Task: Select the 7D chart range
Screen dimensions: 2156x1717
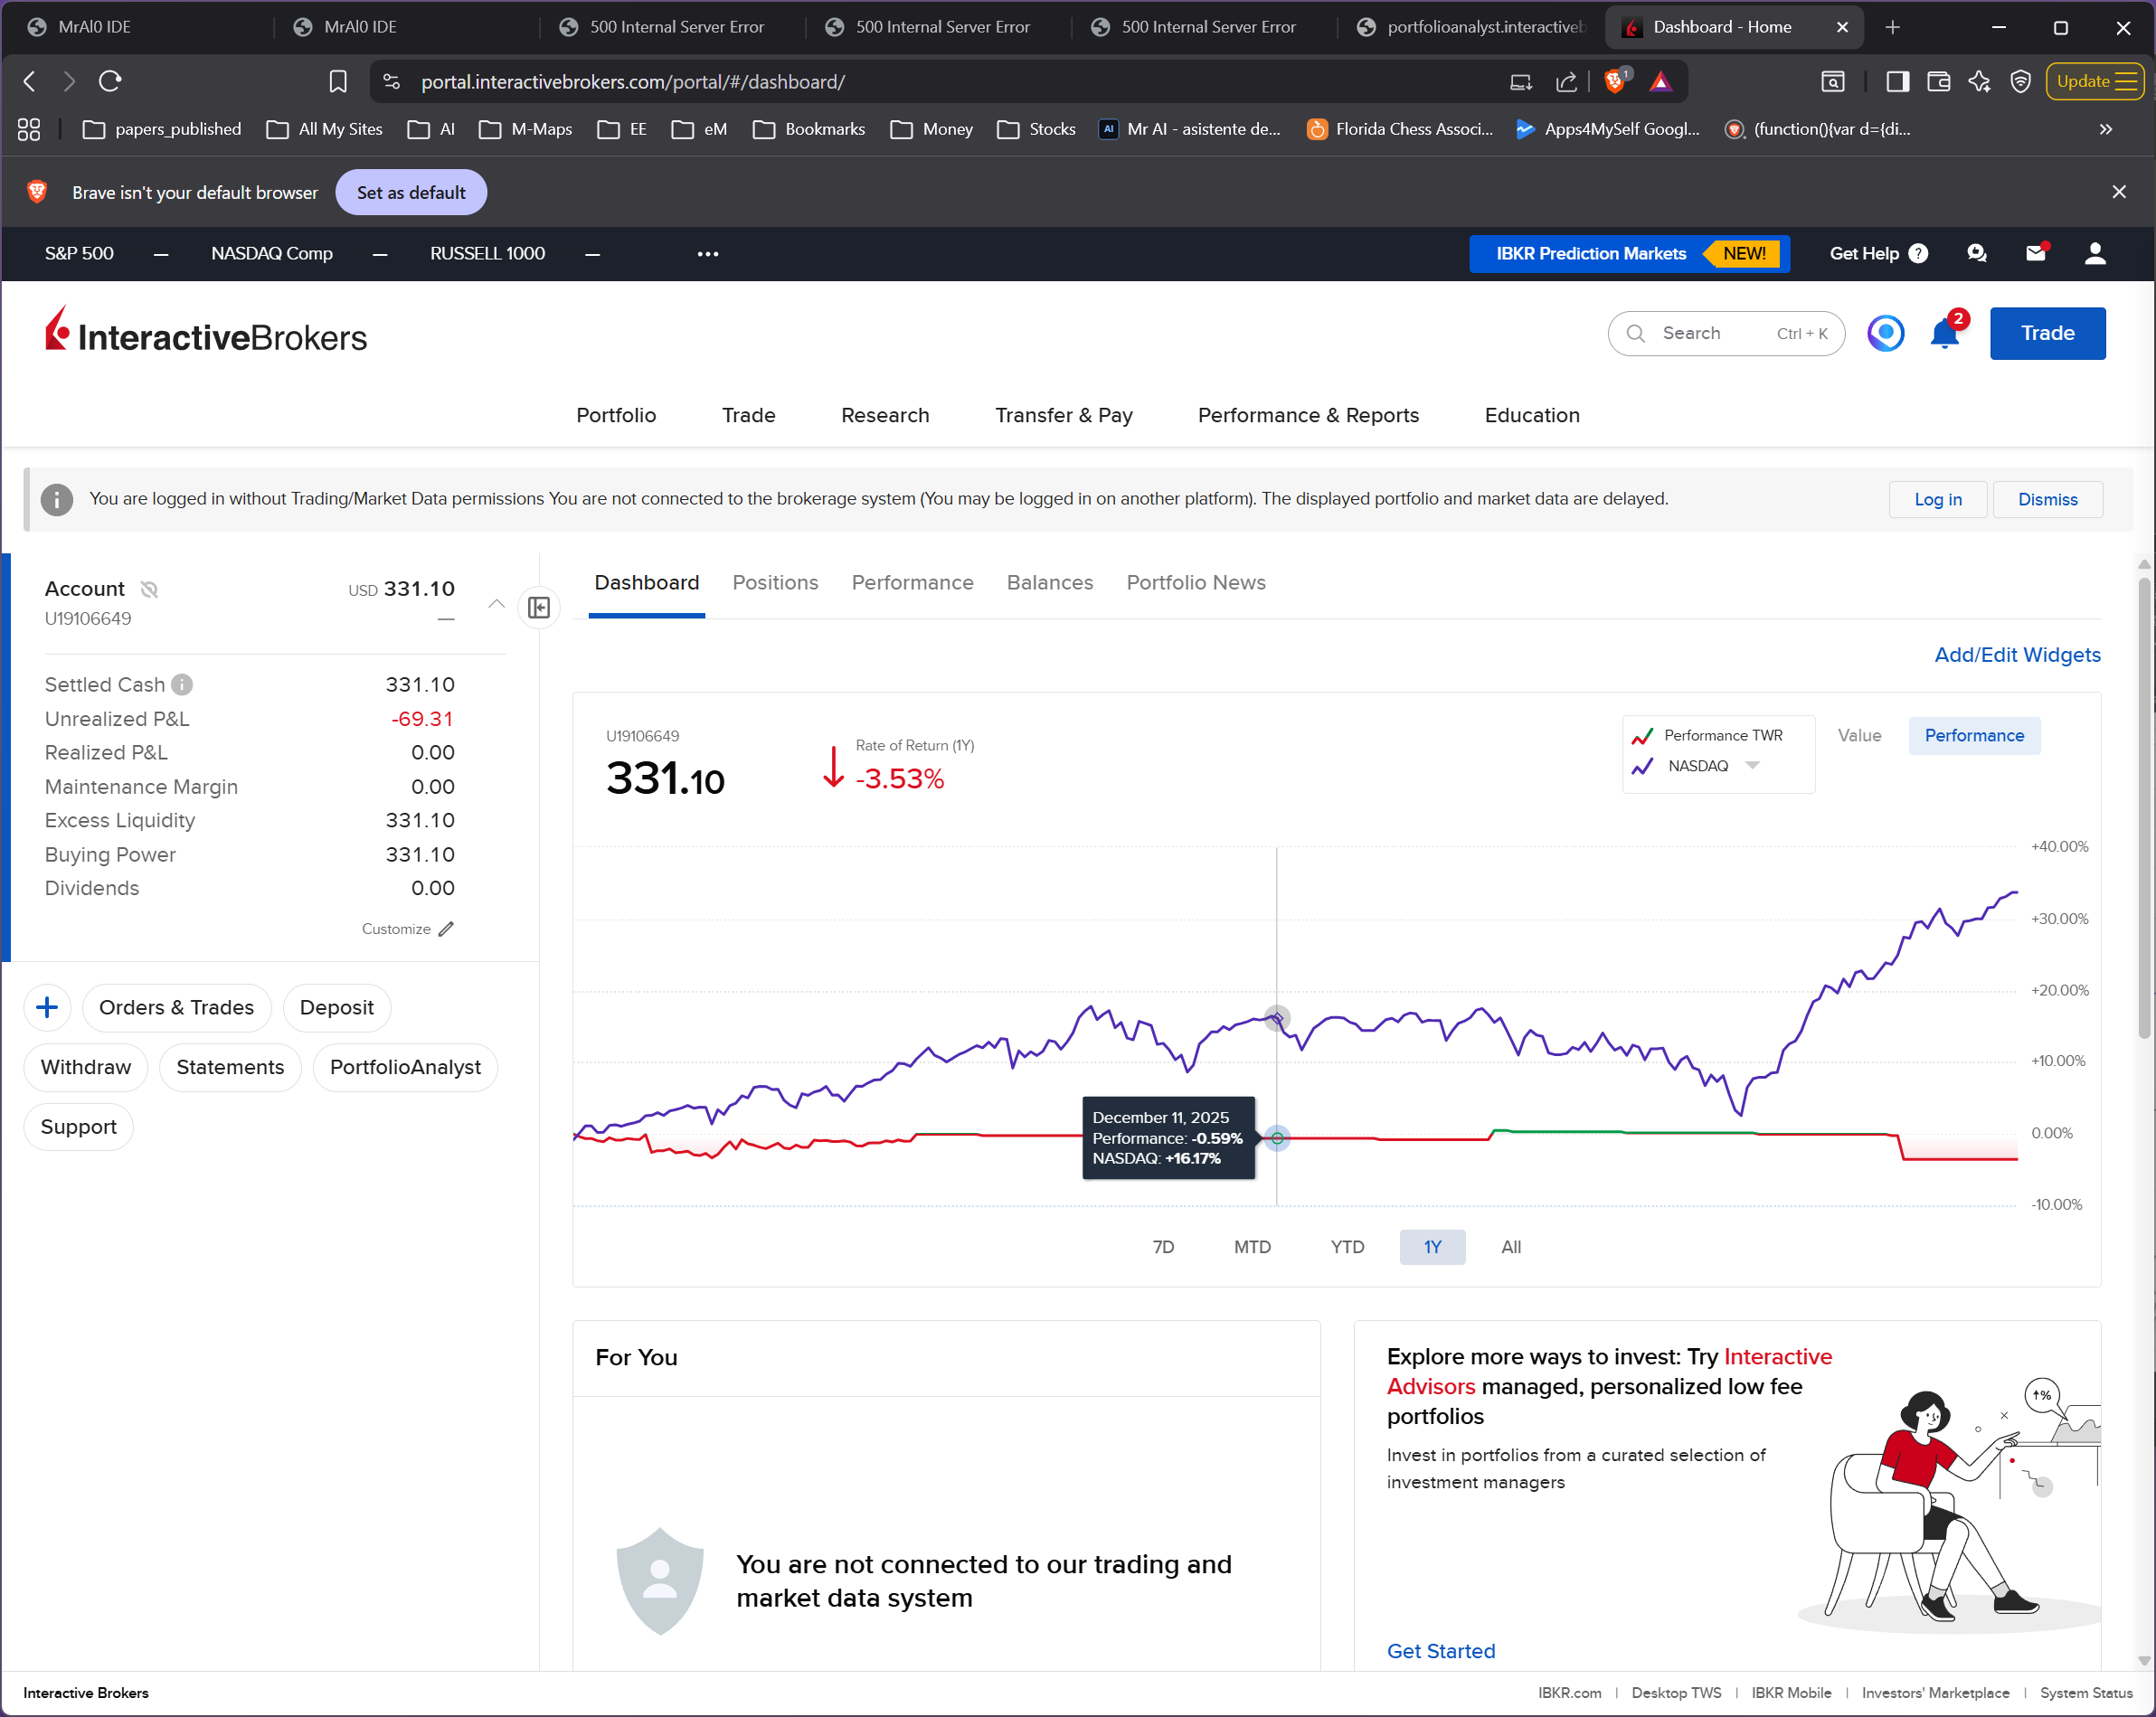Action: tap(1163, 1247)
